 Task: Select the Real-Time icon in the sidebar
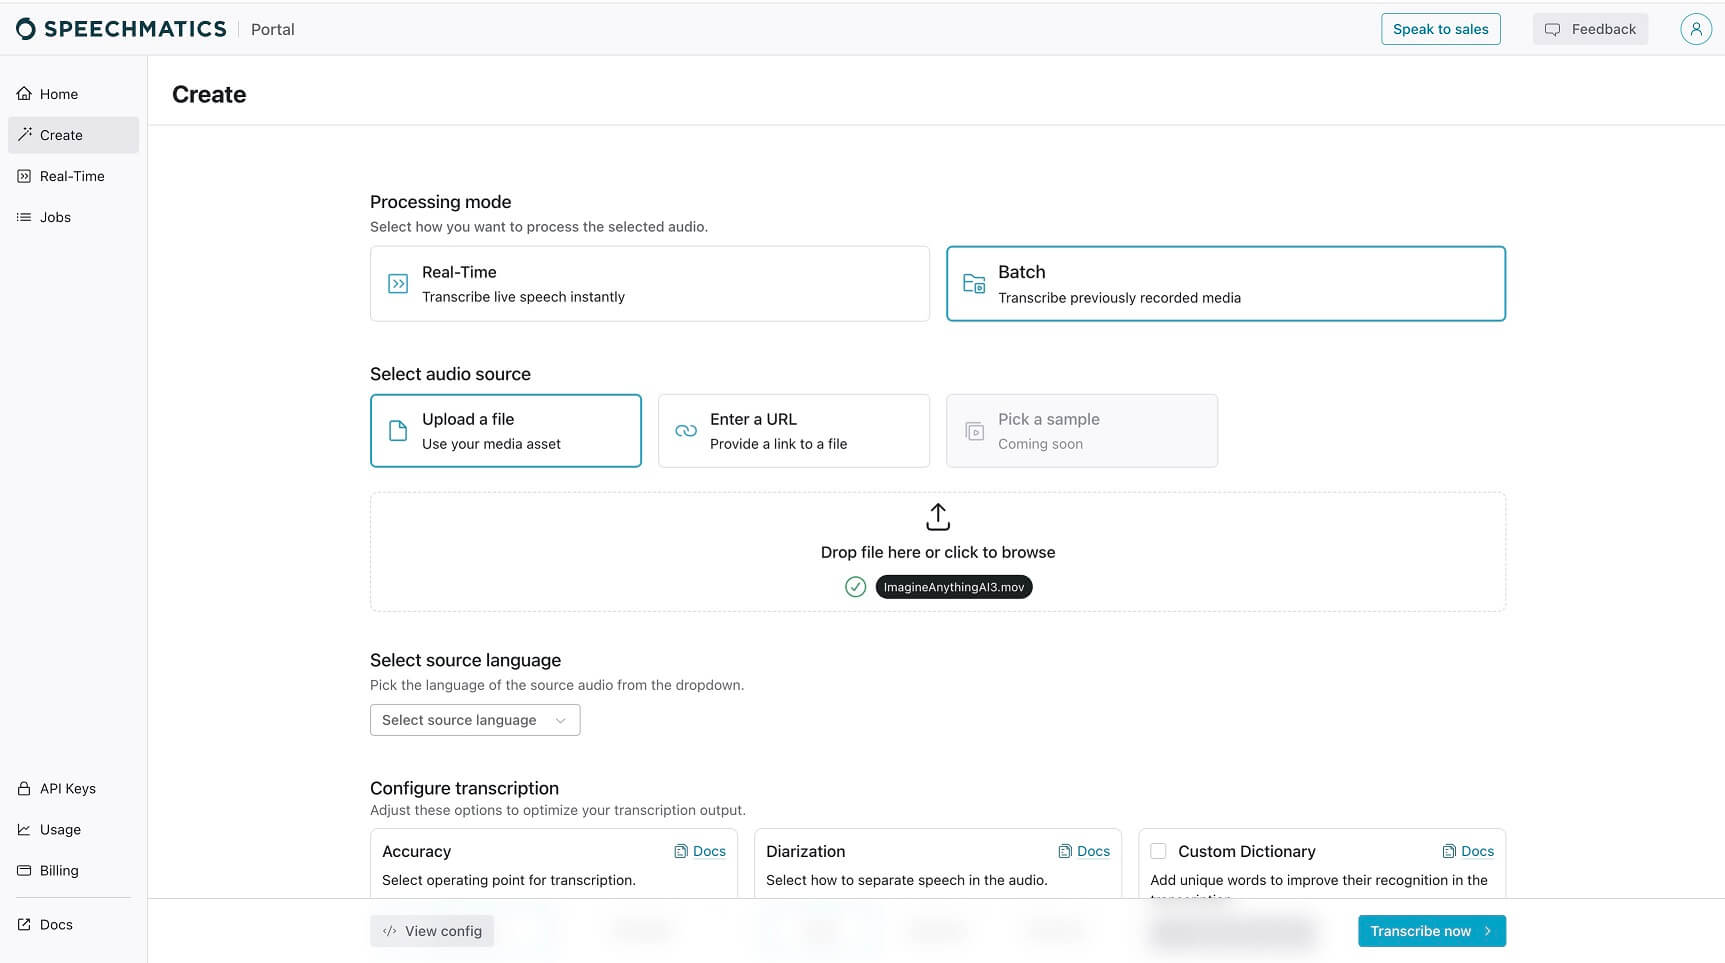pyautogui.click(x=25, y=176)
